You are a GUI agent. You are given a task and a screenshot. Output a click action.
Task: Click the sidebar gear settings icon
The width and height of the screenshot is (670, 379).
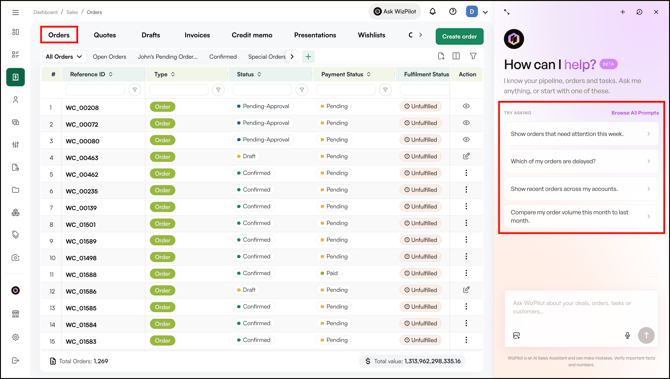point(15,337)
